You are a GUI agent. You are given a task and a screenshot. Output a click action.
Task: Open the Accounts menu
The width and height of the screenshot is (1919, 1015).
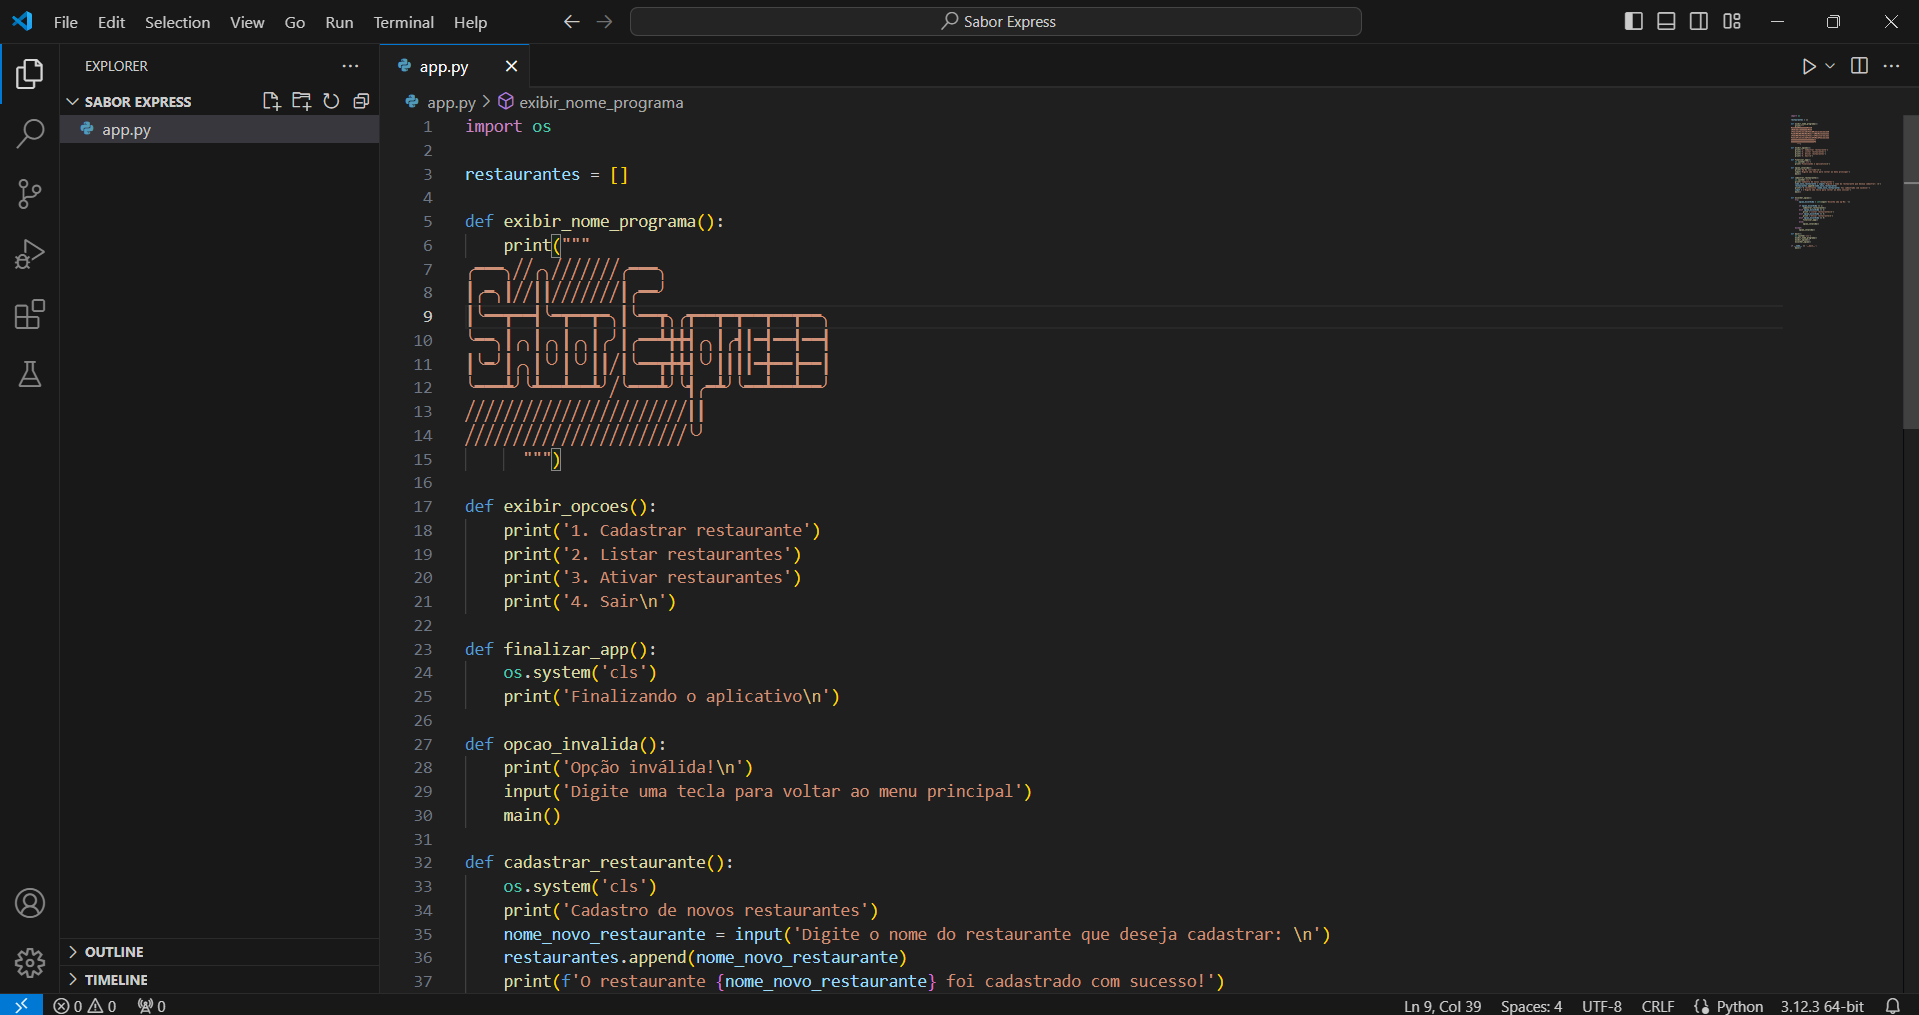tap(30, 903)
